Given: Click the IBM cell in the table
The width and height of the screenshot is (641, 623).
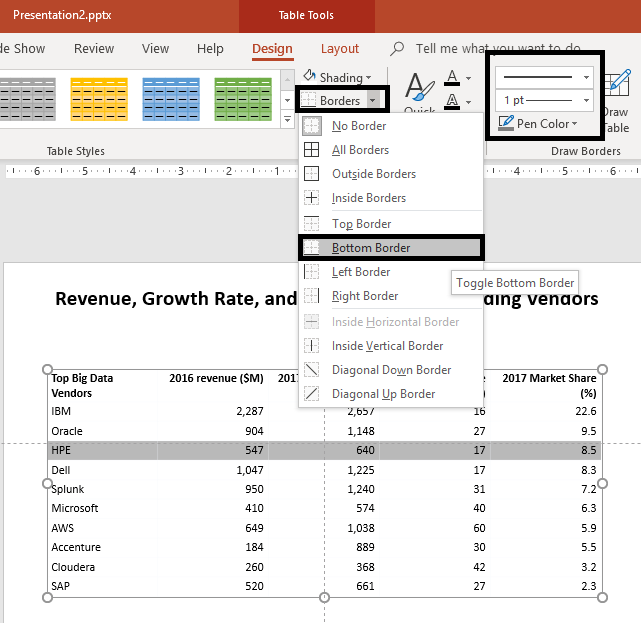Looking at the screenshot, I should point(103,411).
